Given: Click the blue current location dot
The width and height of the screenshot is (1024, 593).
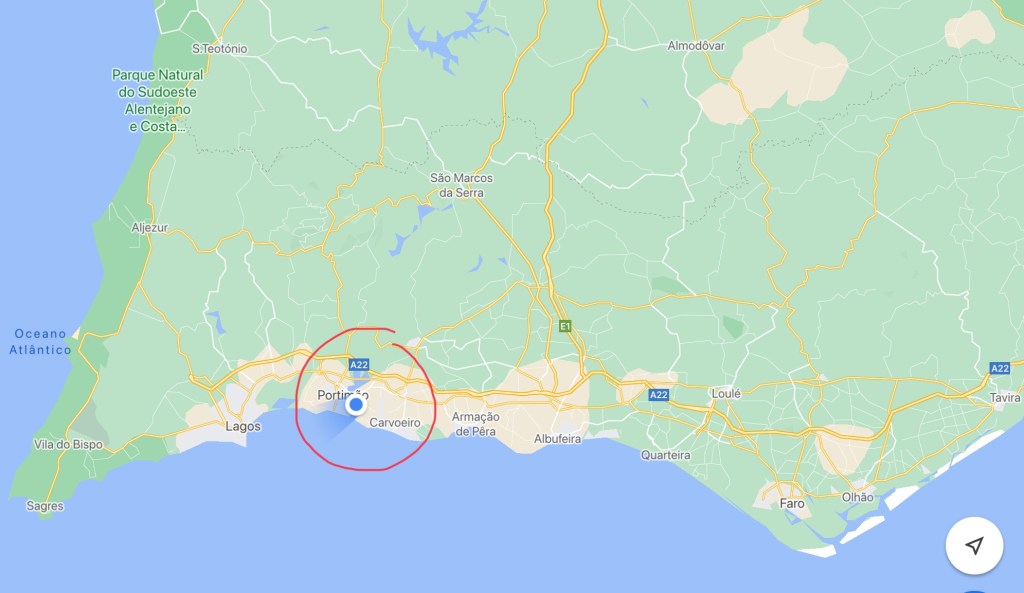Looking at the screenshot, I should (x=356, y=405).
